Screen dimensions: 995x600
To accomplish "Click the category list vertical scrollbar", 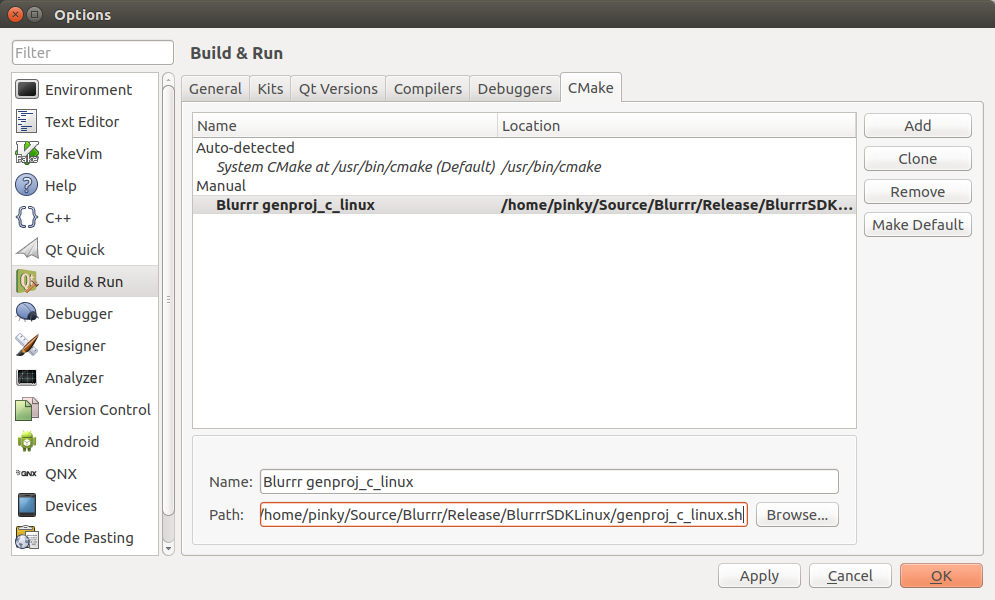I will tap(168, 300).
